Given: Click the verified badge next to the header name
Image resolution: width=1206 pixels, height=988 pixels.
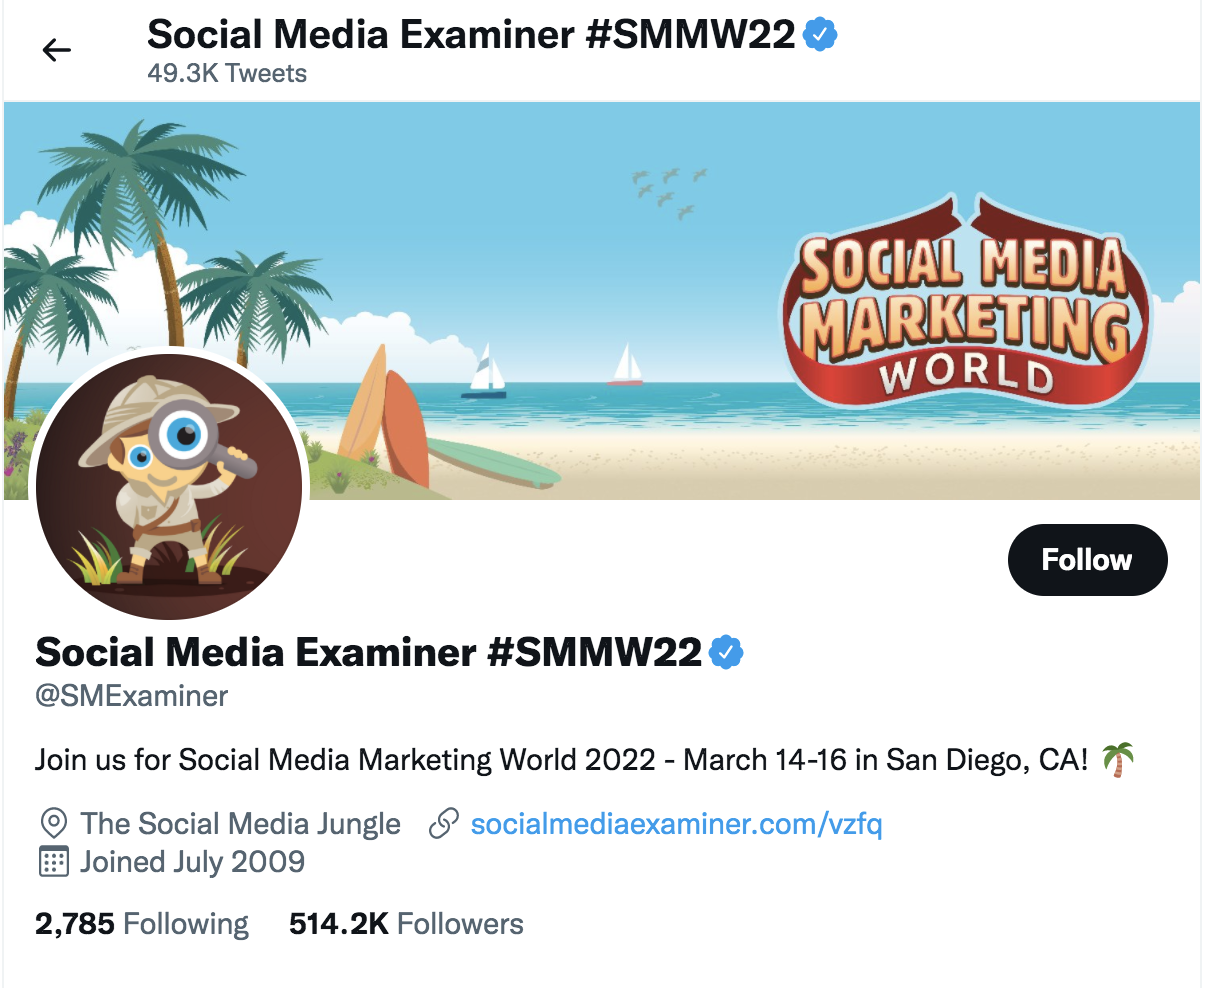Looking at the screenshot, I should tap(820, 33).
